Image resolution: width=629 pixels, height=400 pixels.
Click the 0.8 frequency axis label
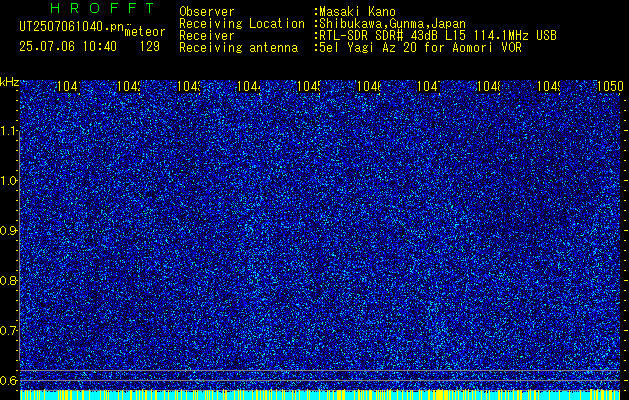coord(10,280)
